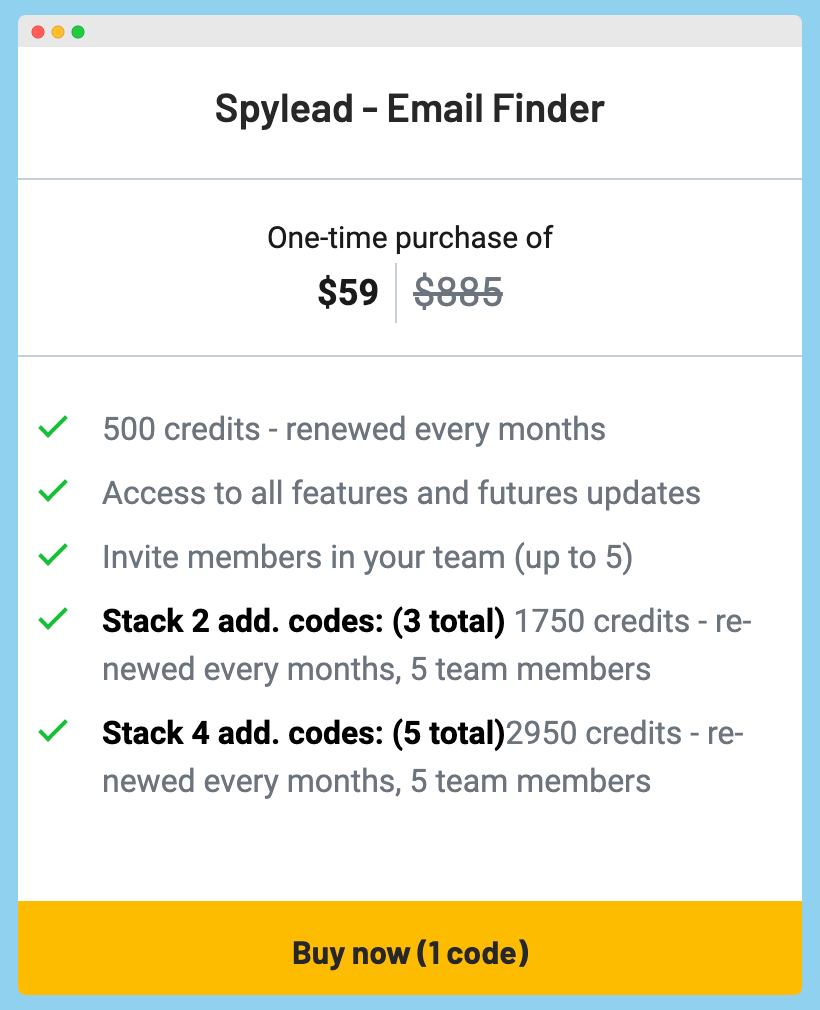Select the Invite members in your team line
820x1010 pixels.
click(367, 558)
